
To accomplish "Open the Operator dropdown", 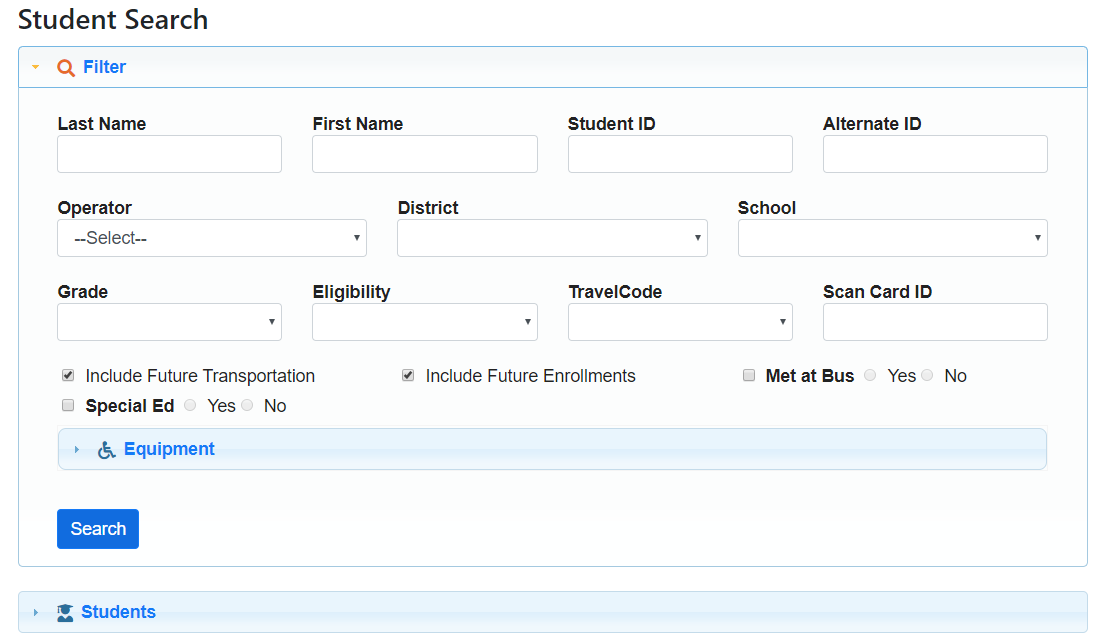I will (x=212, y=239).
